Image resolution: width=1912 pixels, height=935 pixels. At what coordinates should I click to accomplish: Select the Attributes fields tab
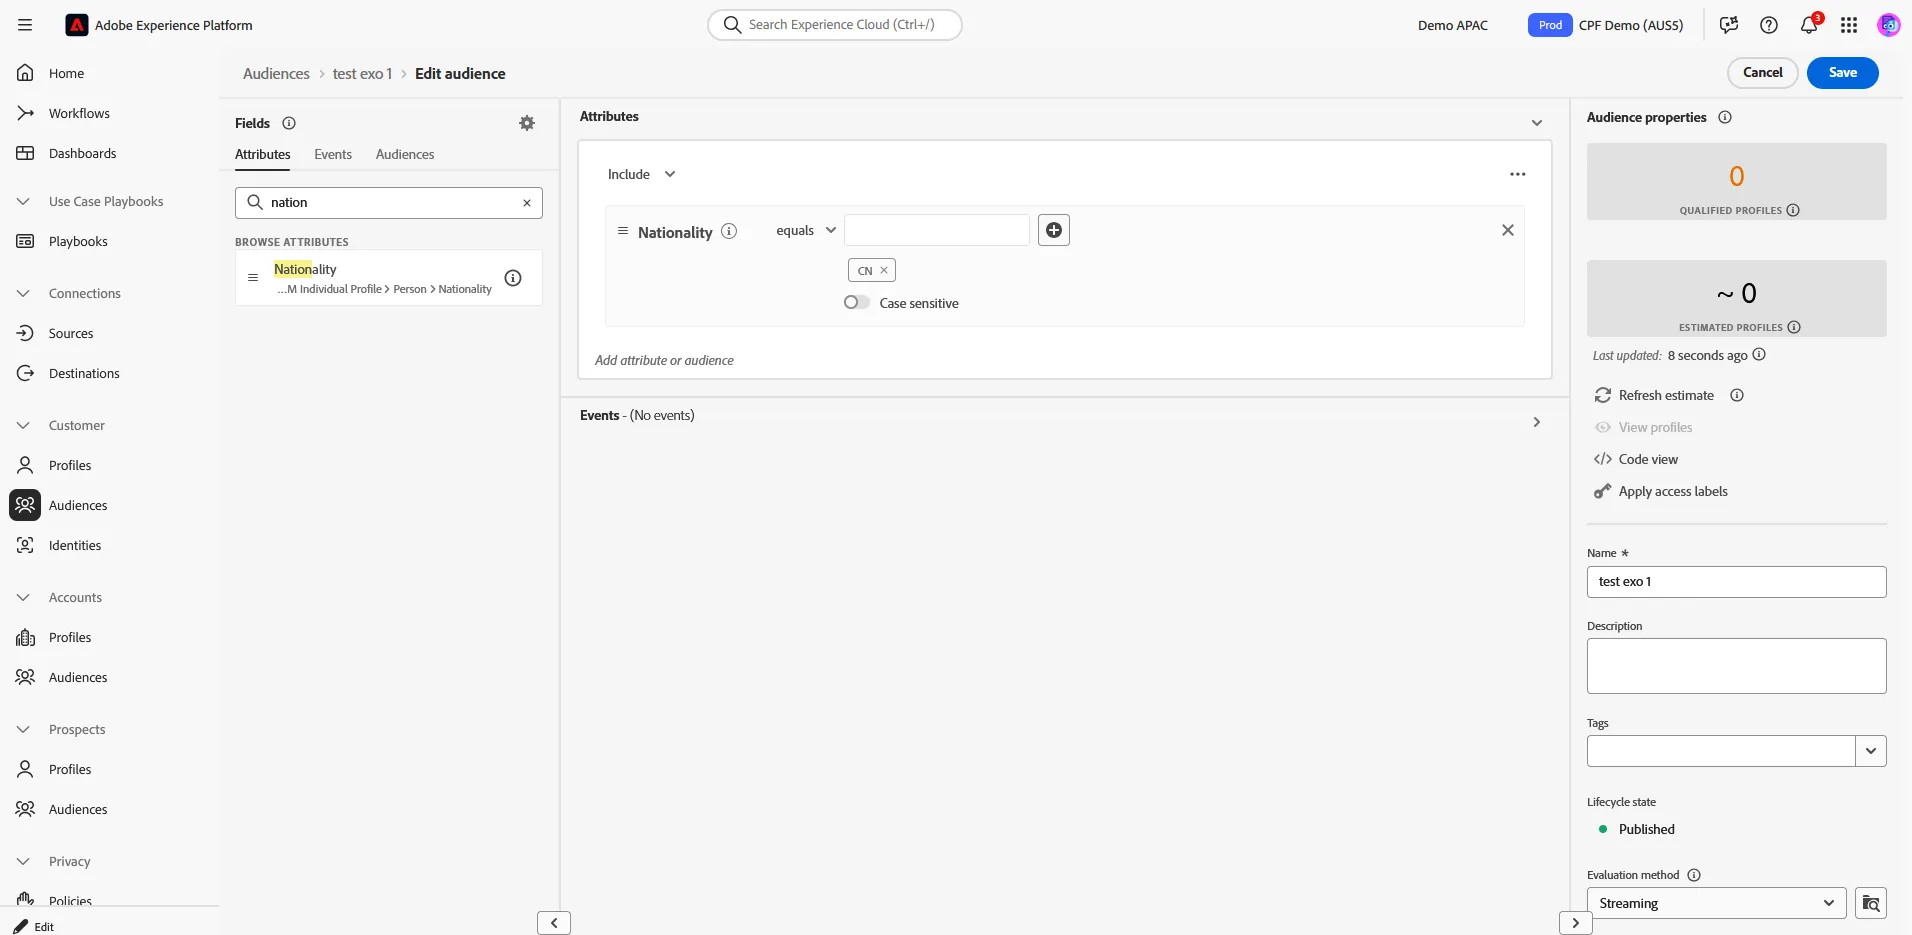(263, 154)
